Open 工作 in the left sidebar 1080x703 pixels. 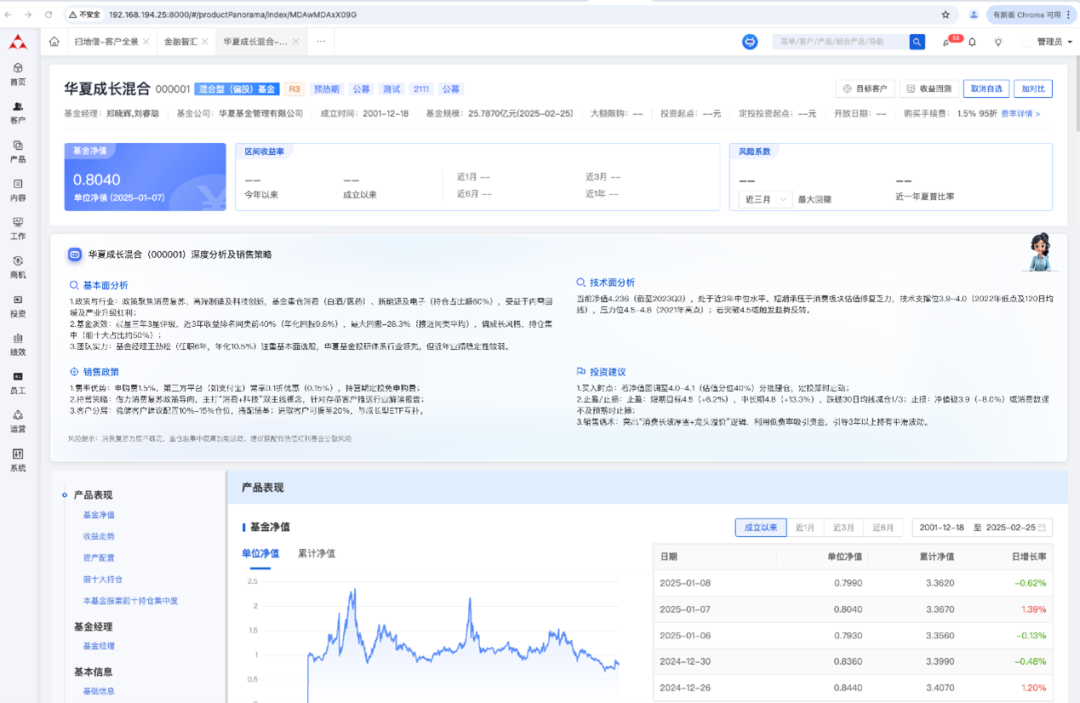click(18, 229)
